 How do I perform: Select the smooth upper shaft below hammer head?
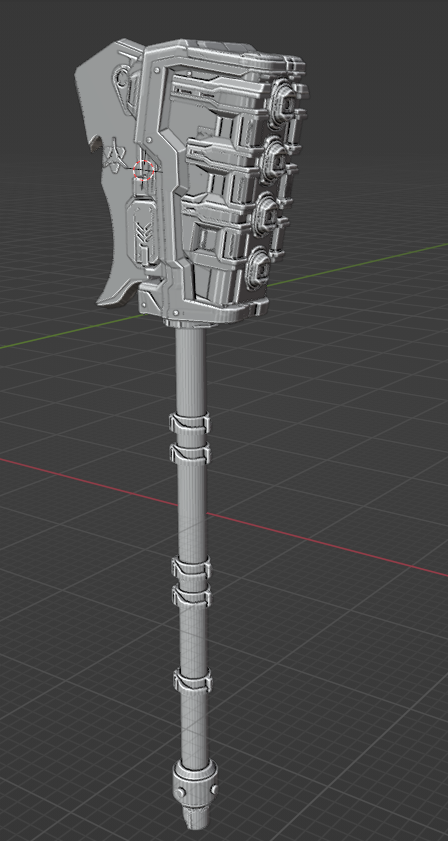190,369
